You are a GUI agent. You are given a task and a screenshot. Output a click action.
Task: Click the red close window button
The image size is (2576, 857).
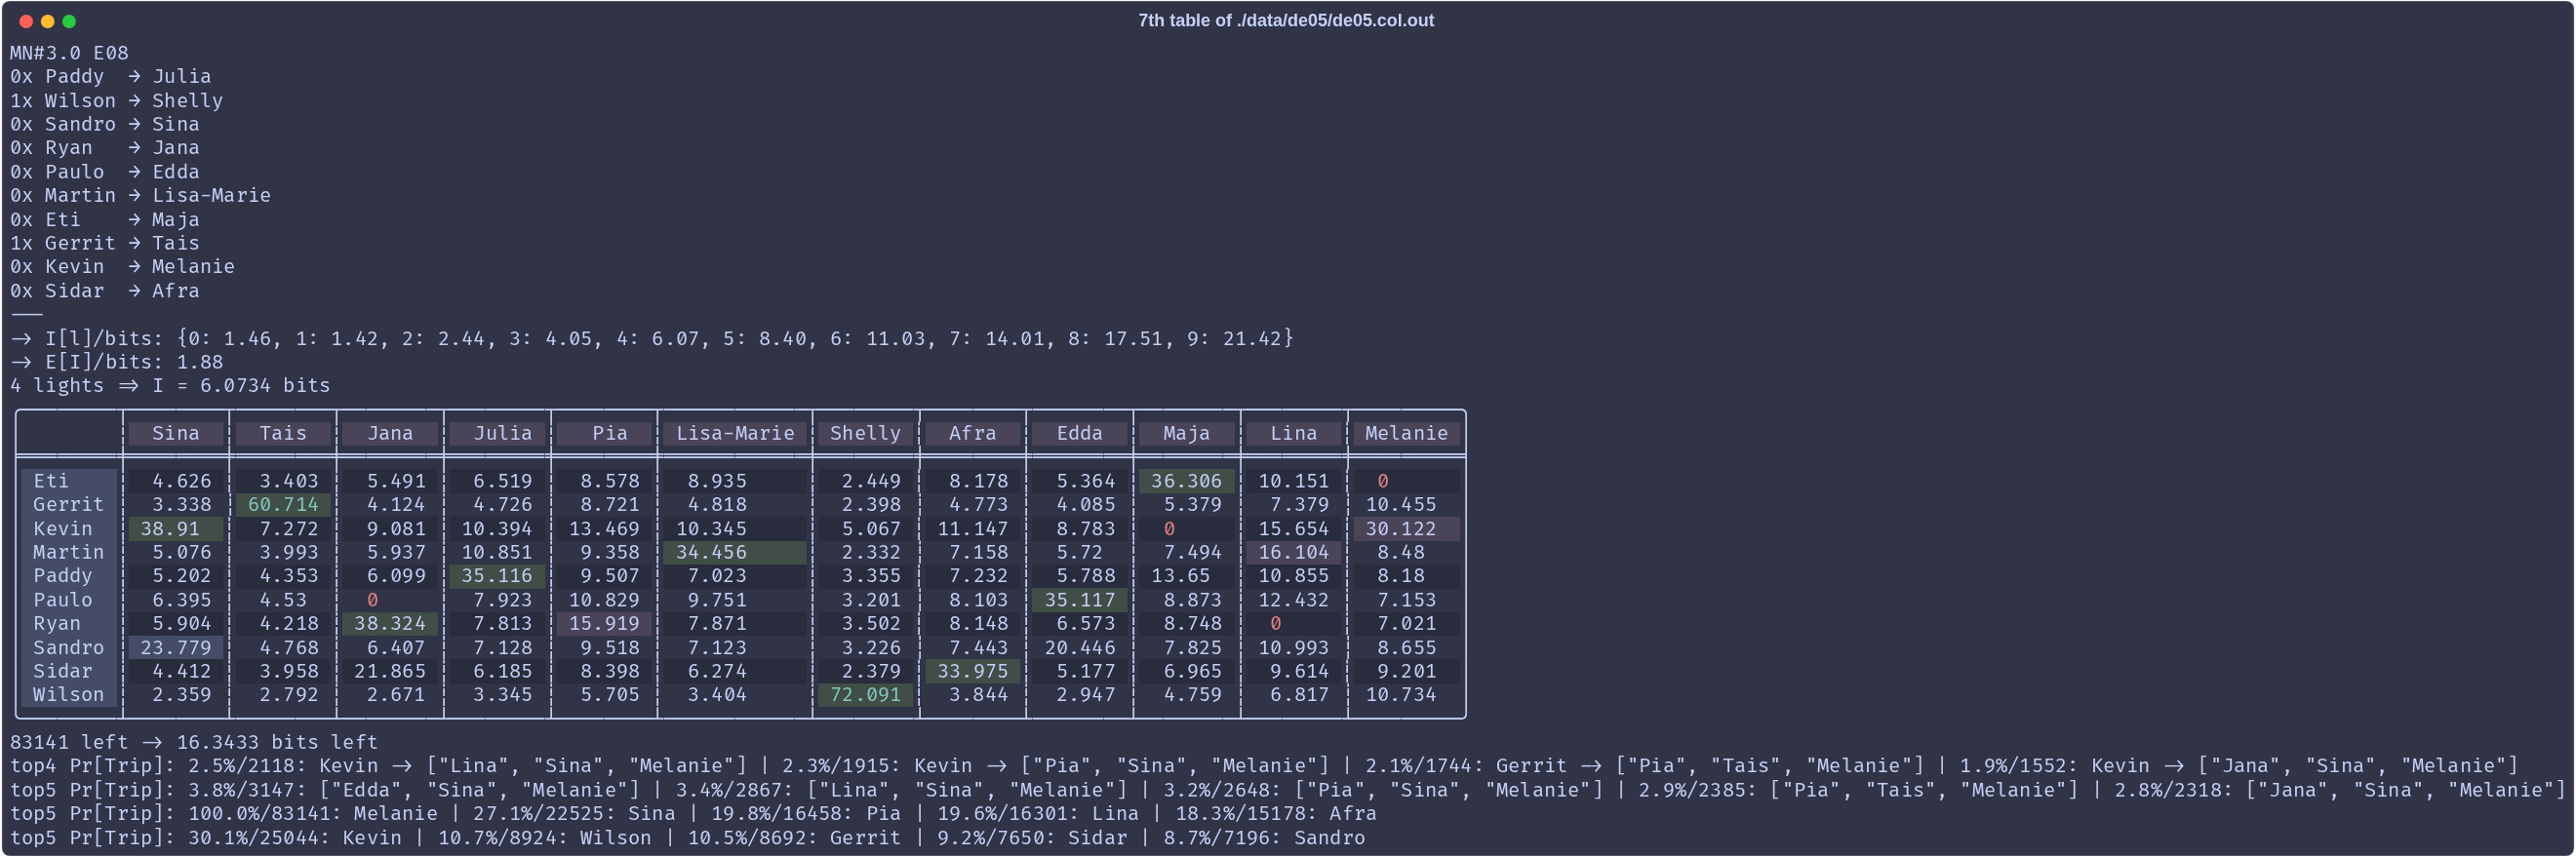pos(26,21)
